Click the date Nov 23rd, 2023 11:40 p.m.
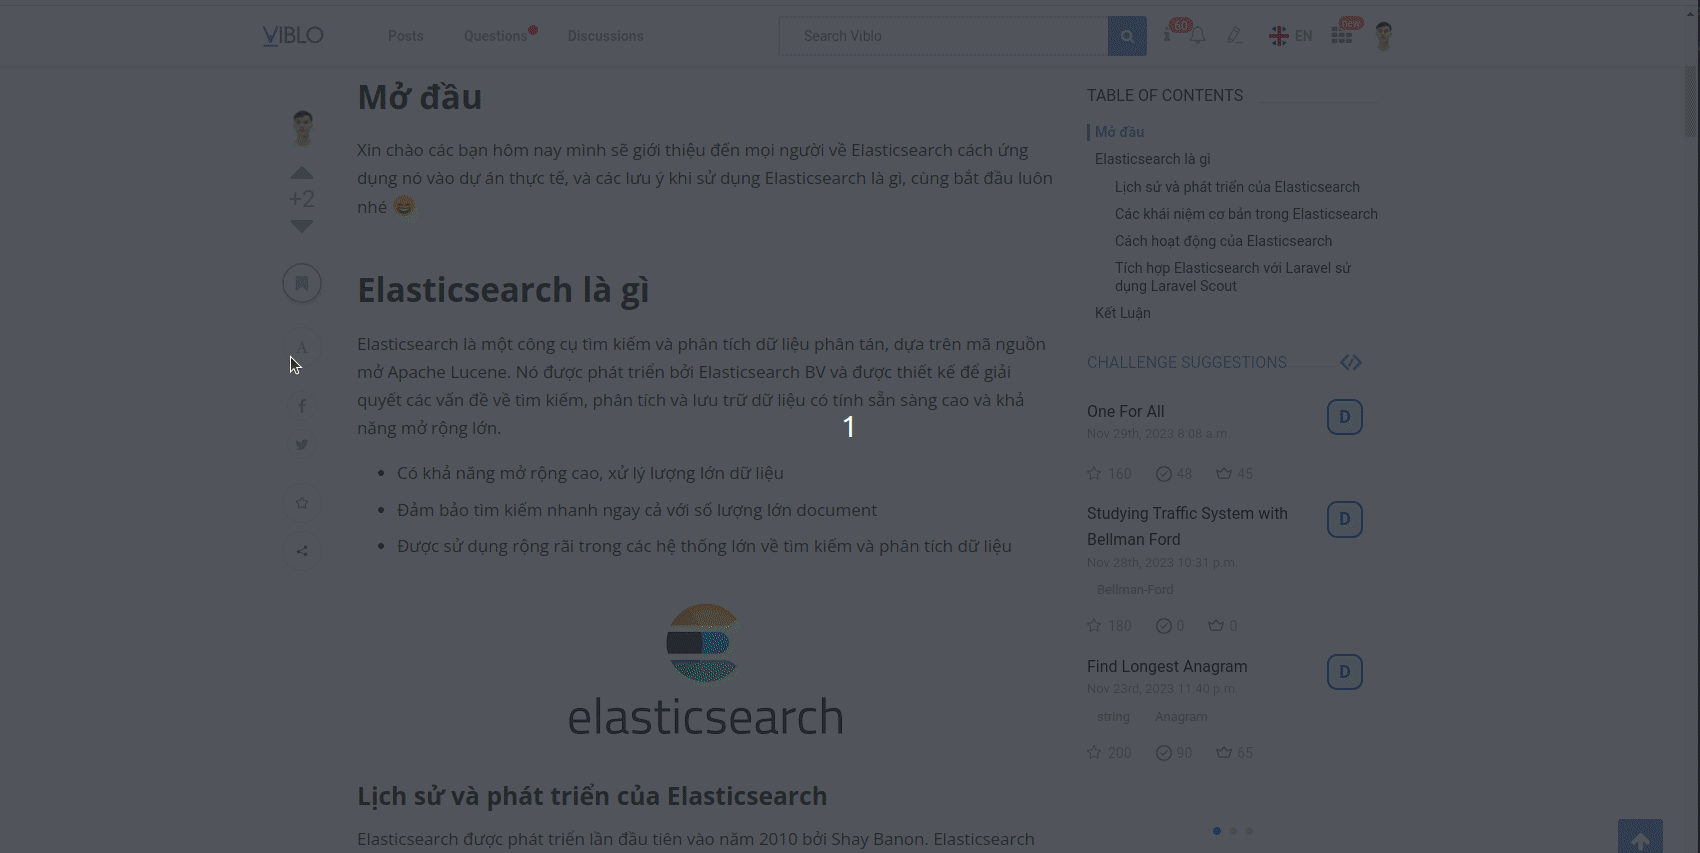The width and height of the screenshot is (1700, 853). (1162, 689)
